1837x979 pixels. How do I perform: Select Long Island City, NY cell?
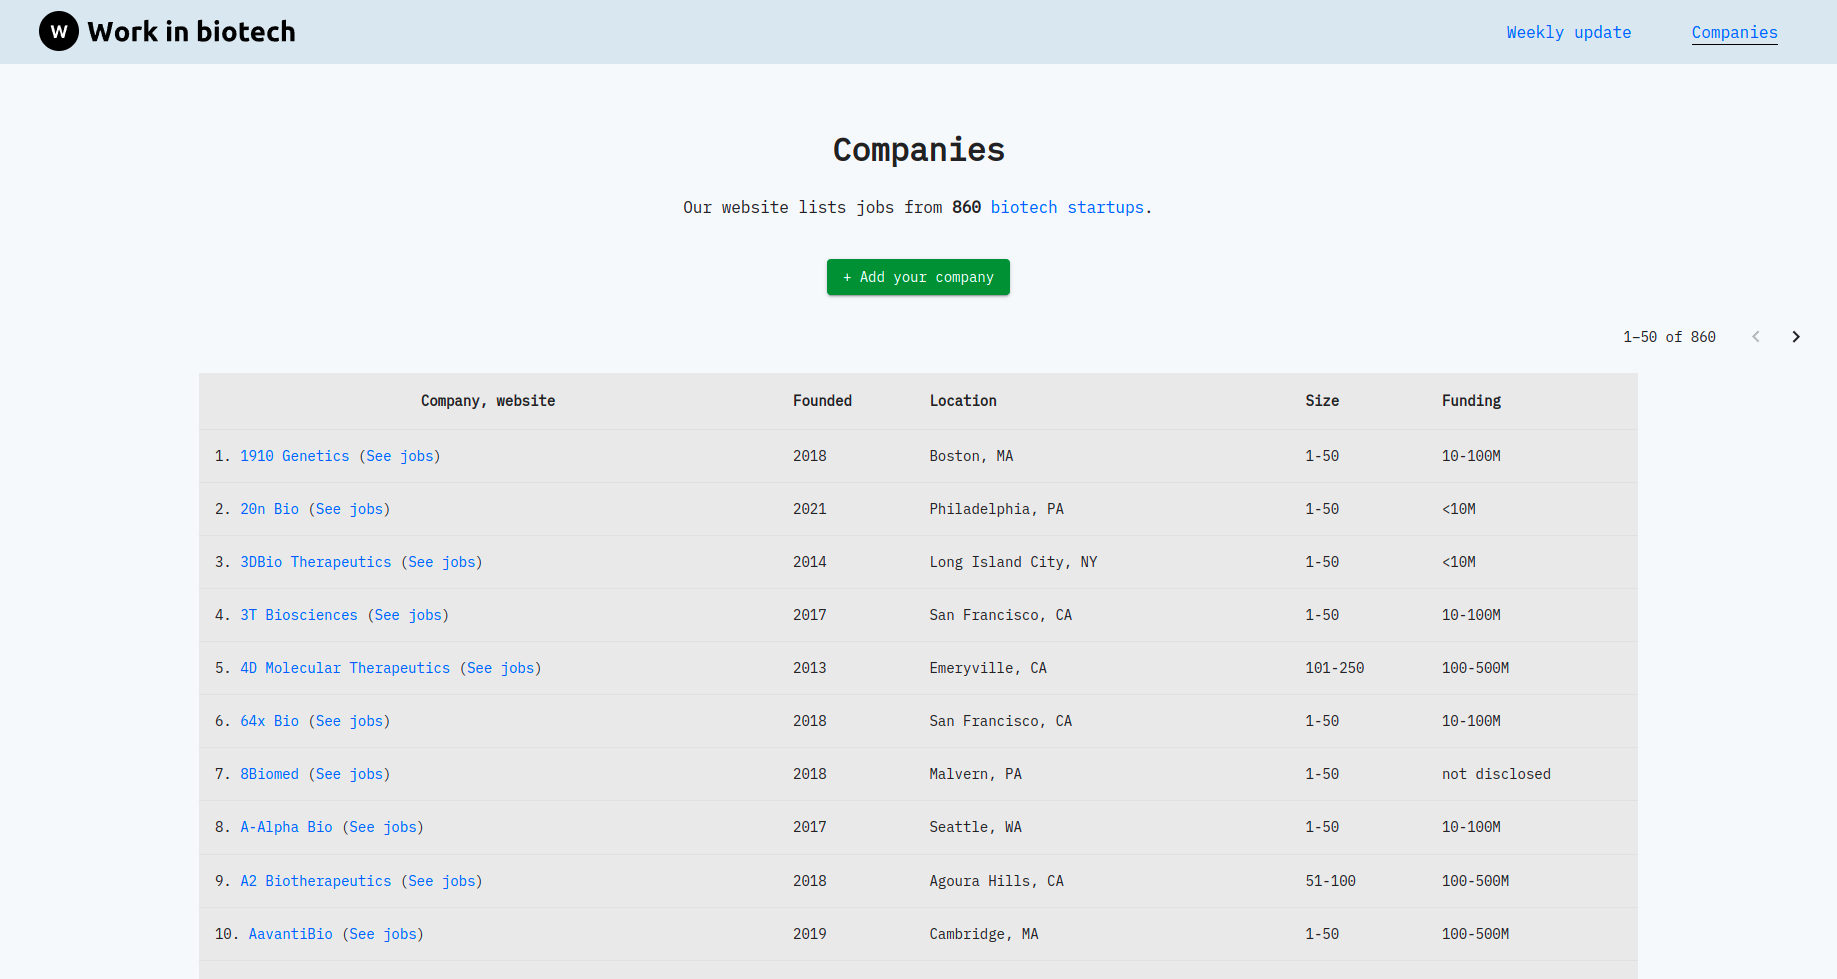point(1013,562)
